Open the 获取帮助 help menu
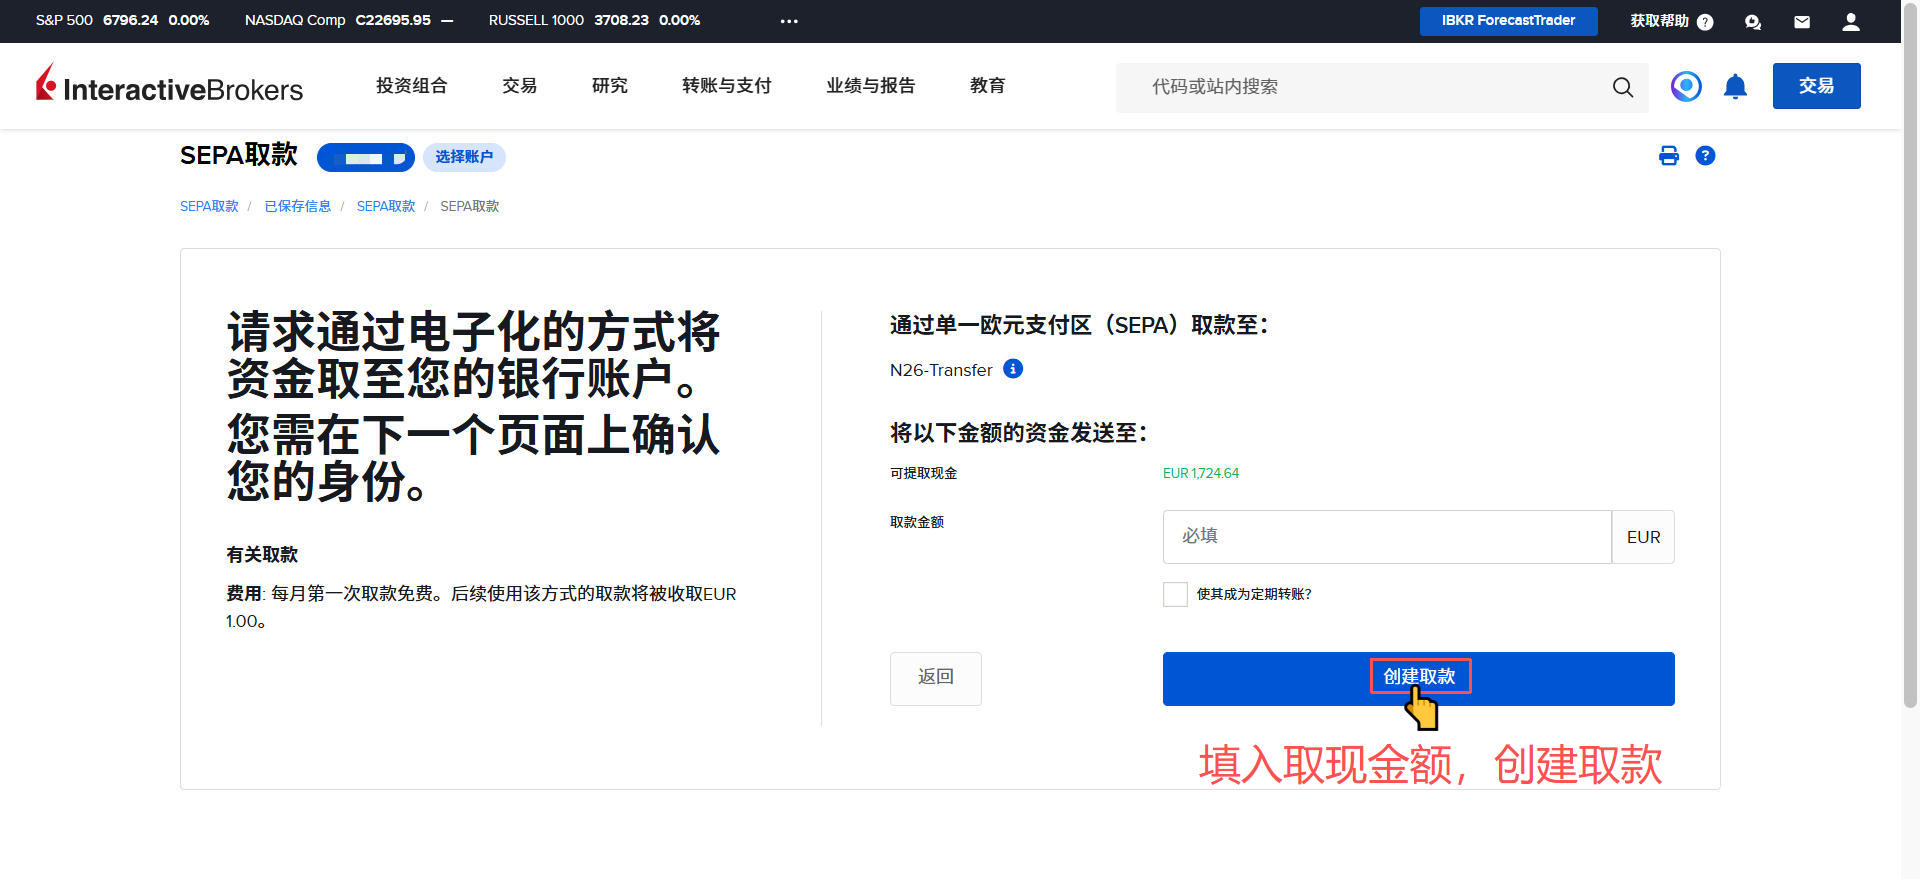1920x879 pixels. coord(1670,21)
